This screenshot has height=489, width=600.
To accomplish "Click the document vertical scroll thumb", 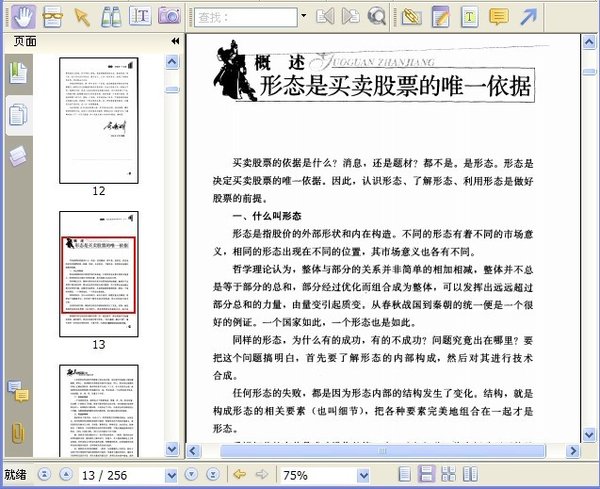I will [x=589, y=72].
